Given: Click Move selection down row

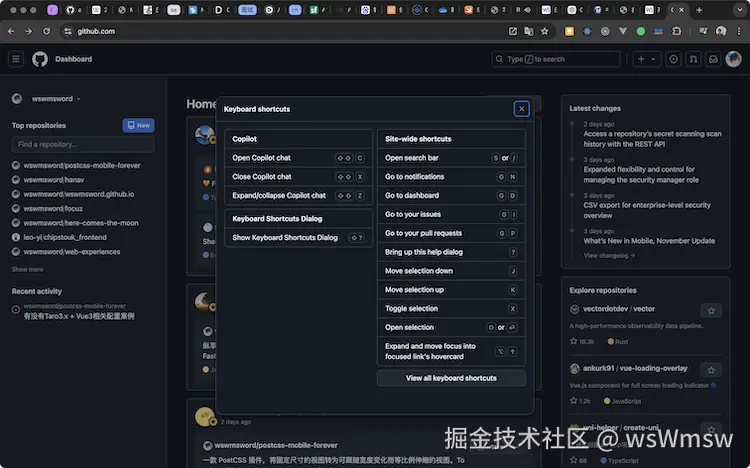Looking at the screenshot, I should [451, 271].
